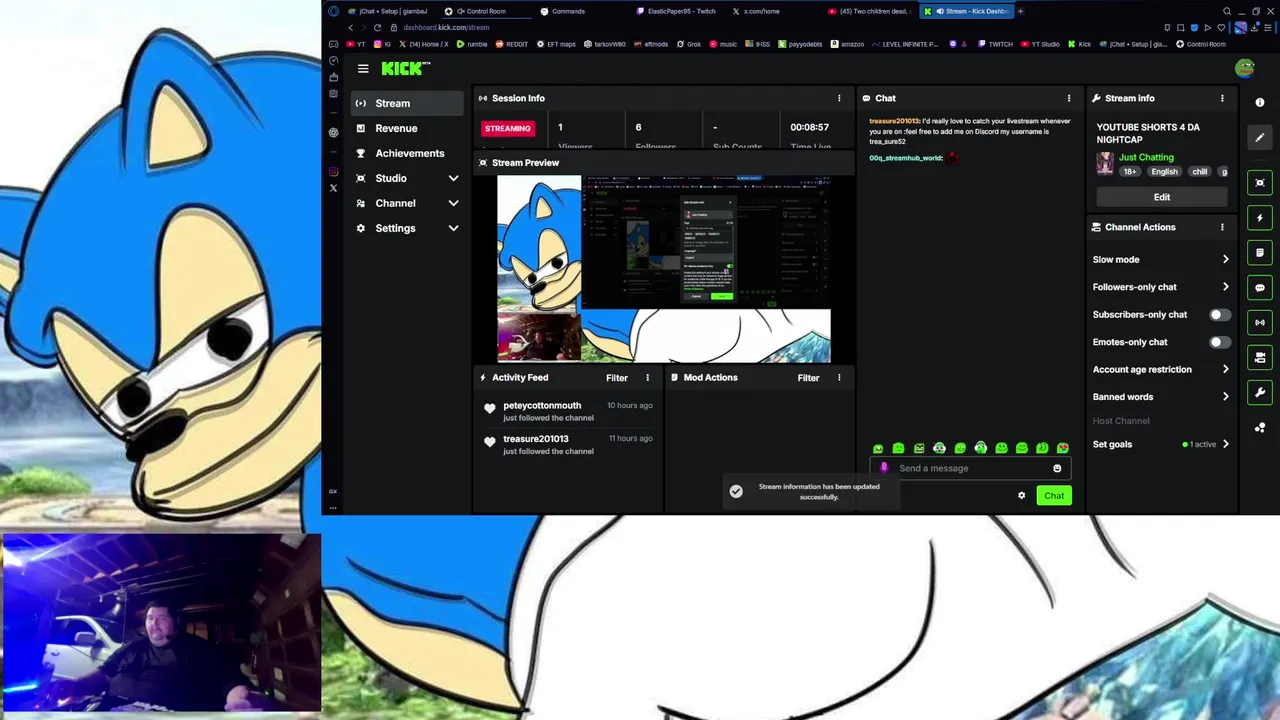The height and width of the screenshot is (720, 1280).
Task: Open Set goals settings
Action: (1161, 444)
